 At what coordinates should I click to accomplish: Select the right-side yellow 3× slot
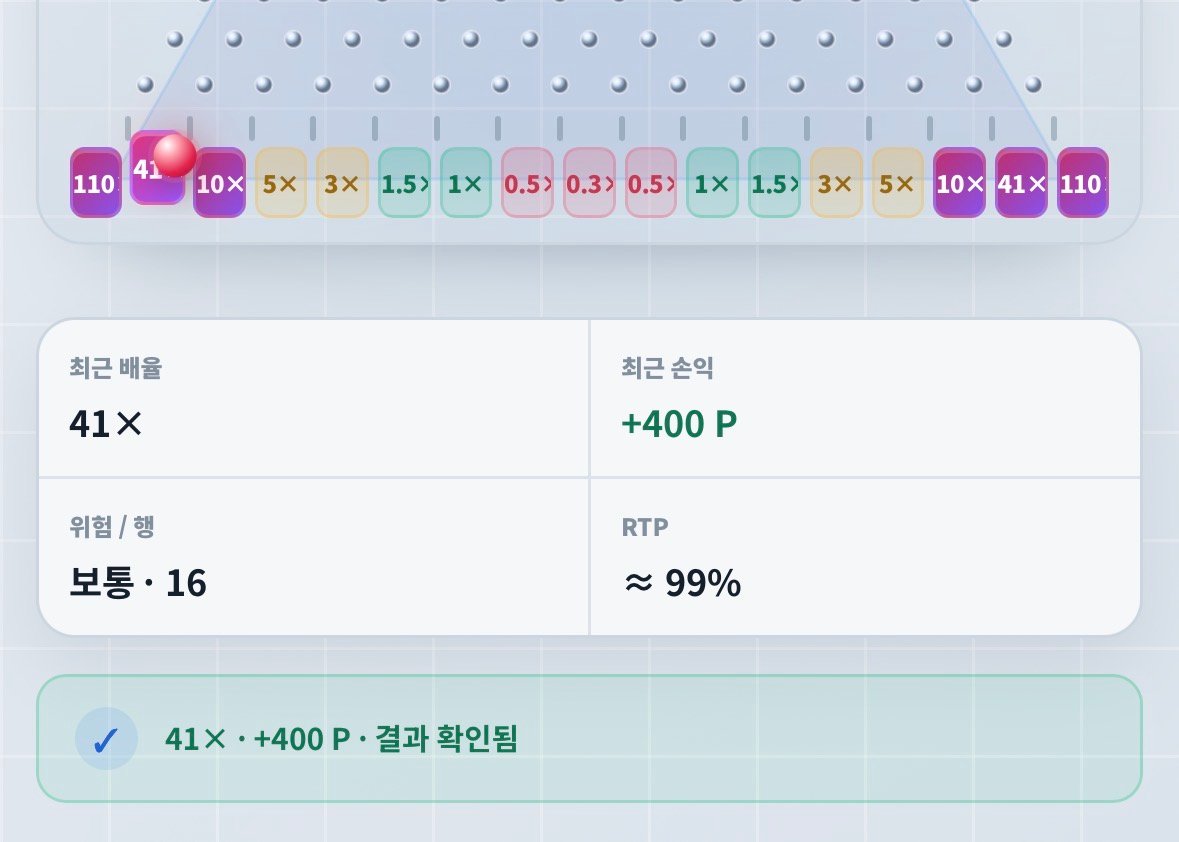tap(836, 183)
